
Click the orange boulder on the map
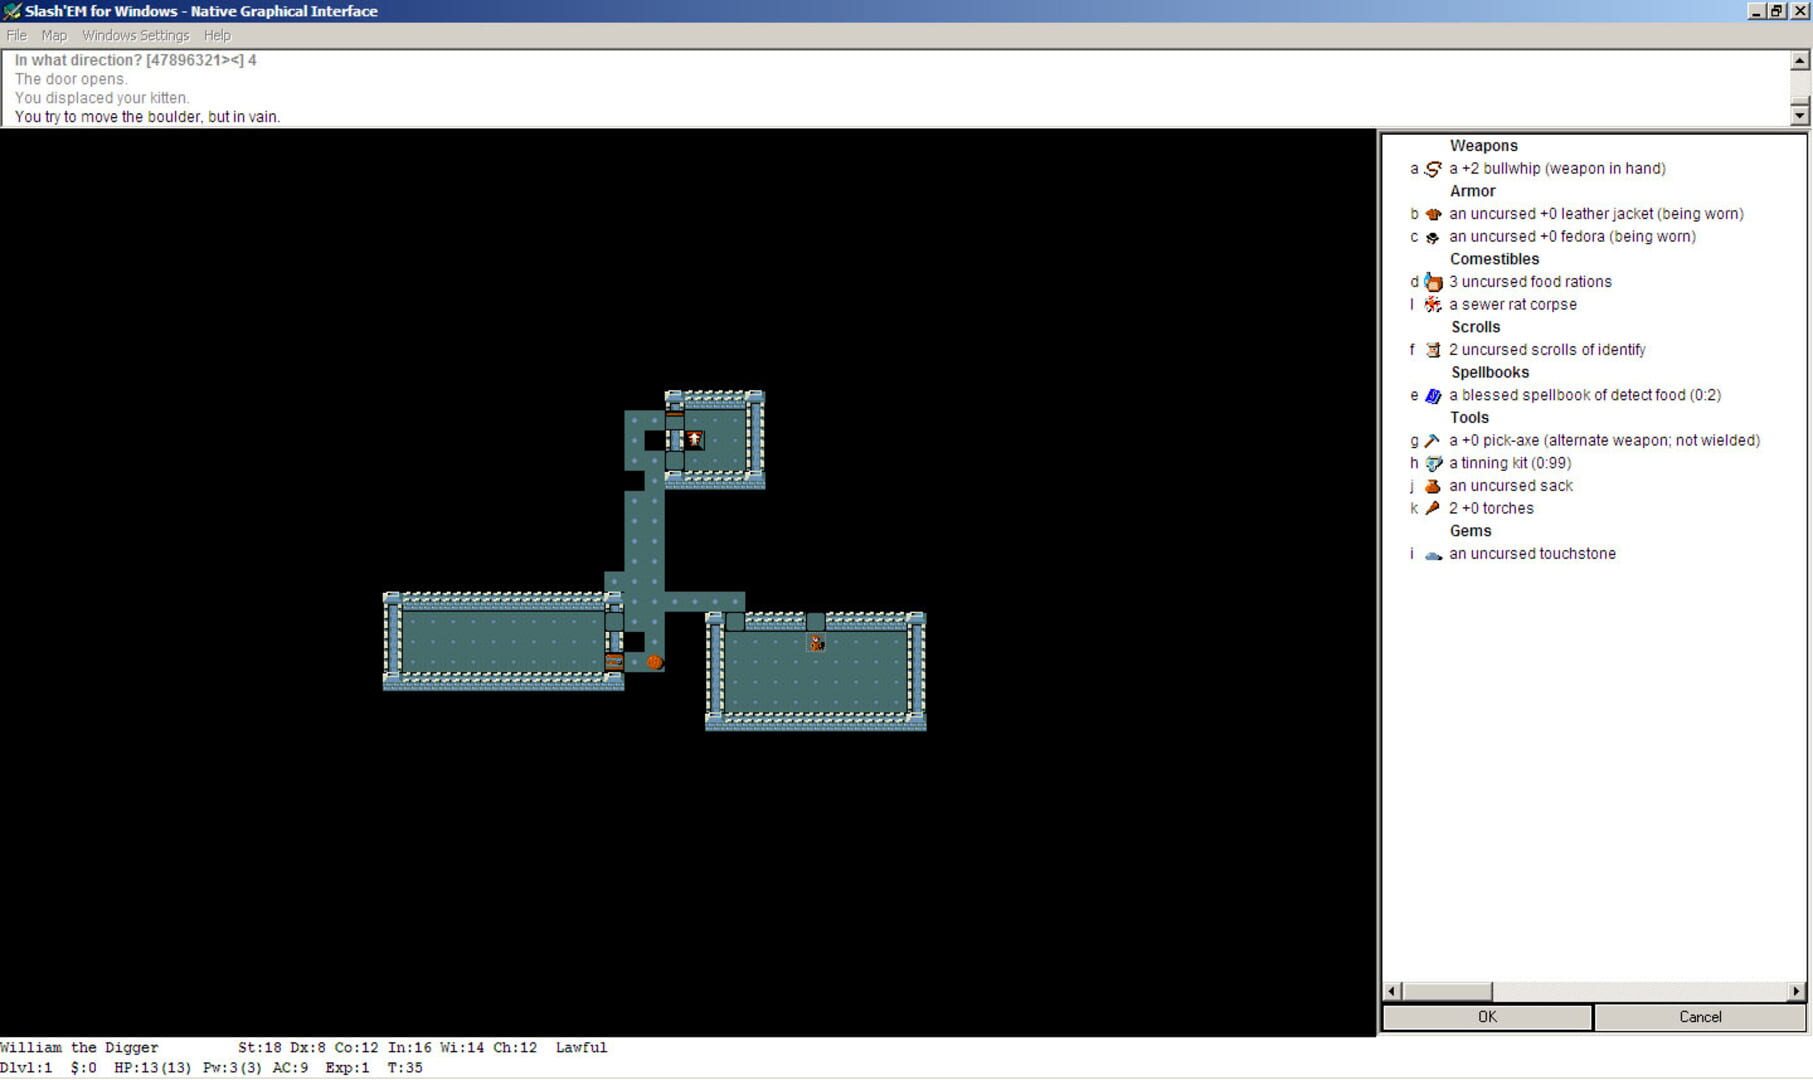point(654,662)
